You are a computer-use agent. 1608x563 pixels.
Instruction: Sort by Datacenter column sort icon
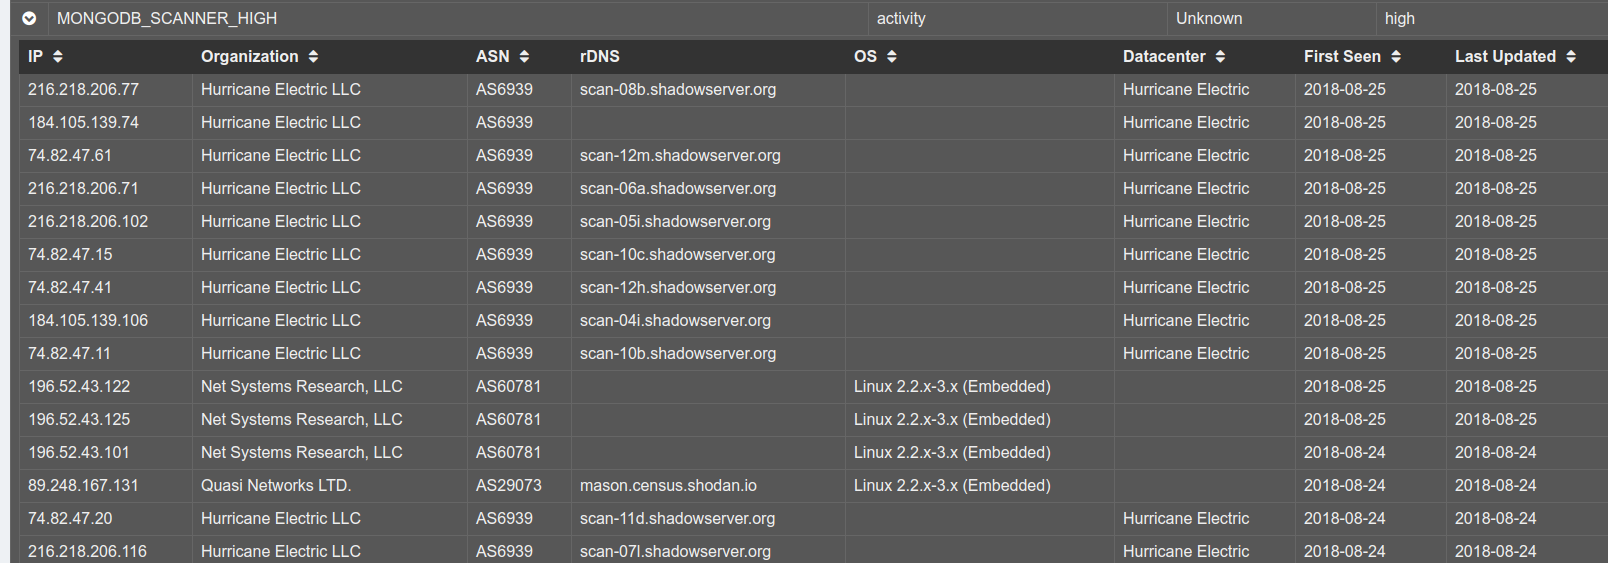pyautogui.click(x=1220, y=56)
